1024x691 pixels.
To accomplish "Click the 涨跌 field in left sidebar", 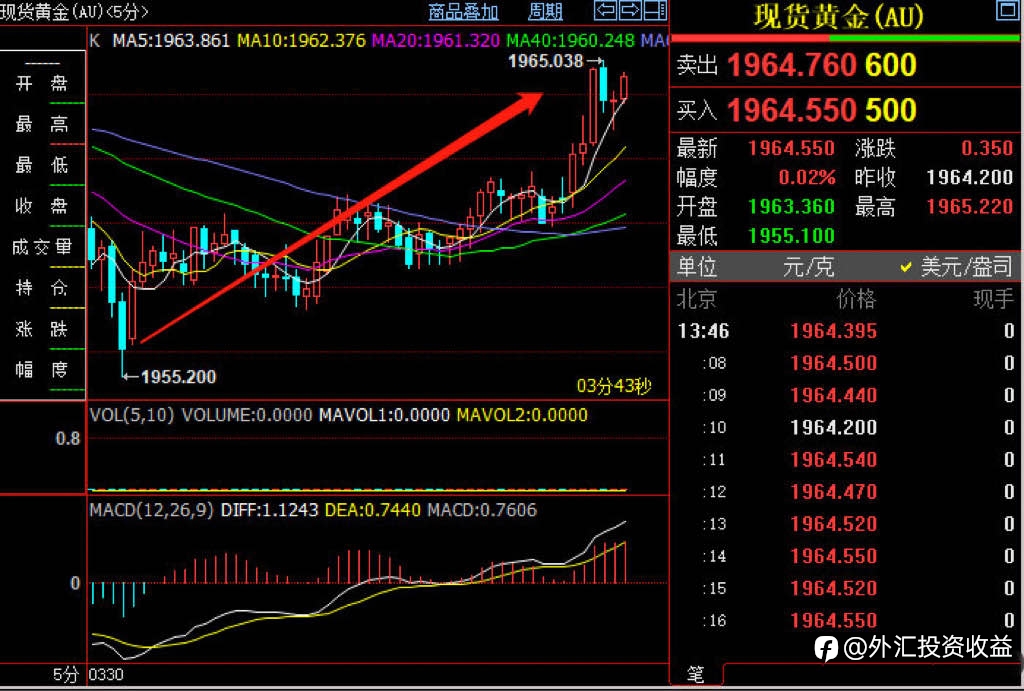I will click(x=42, y=328).
